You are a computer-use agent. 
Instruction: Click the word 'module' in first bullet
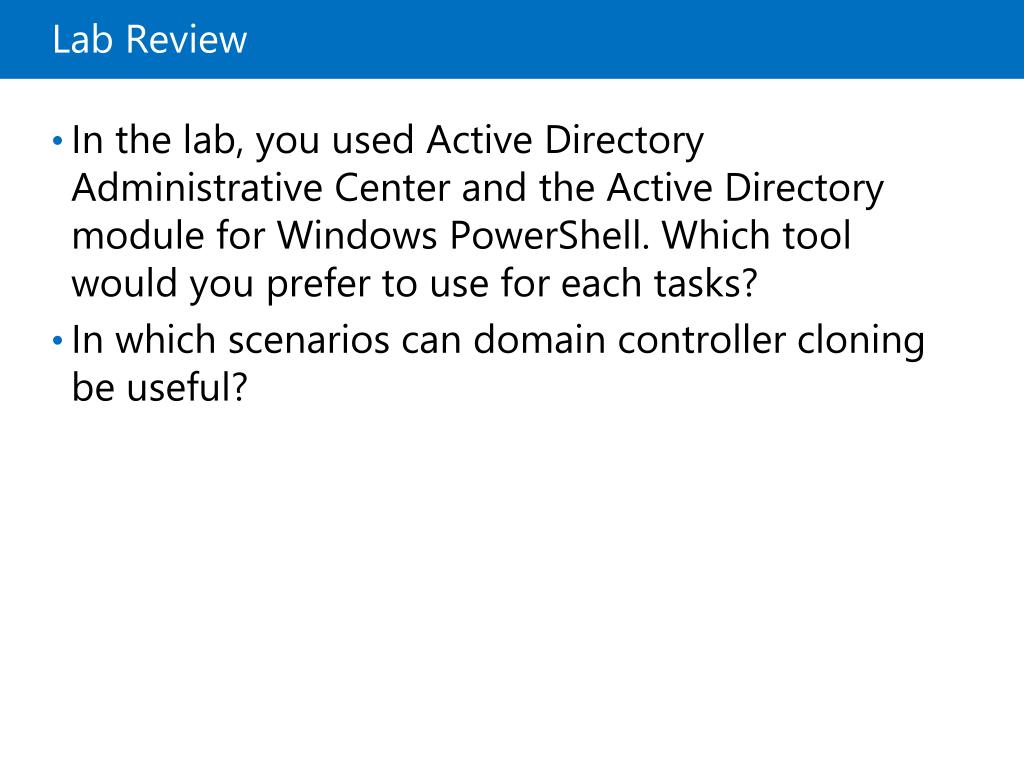point(138,235)
